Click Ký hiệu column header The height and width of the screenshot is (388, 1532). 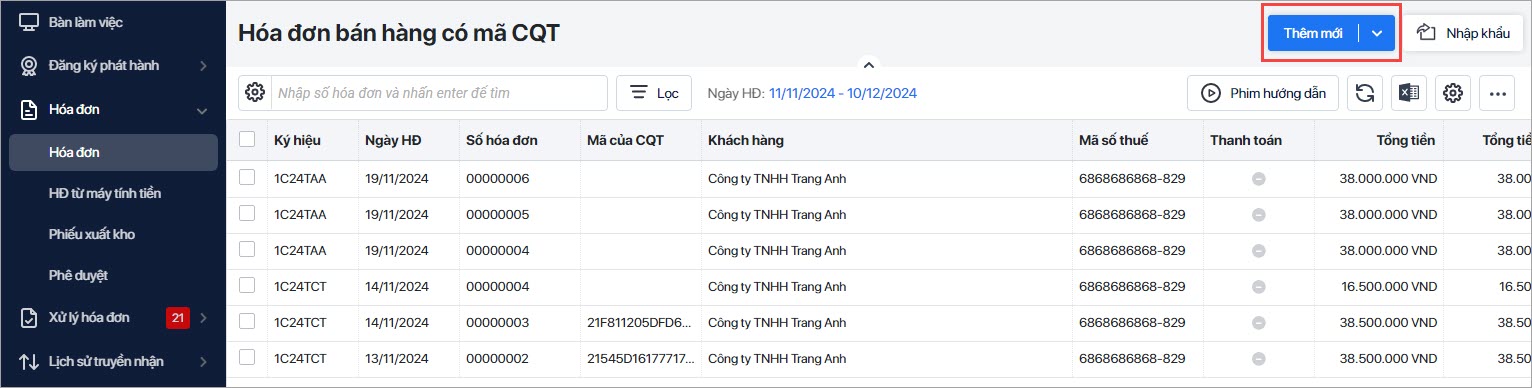[297, 140]
